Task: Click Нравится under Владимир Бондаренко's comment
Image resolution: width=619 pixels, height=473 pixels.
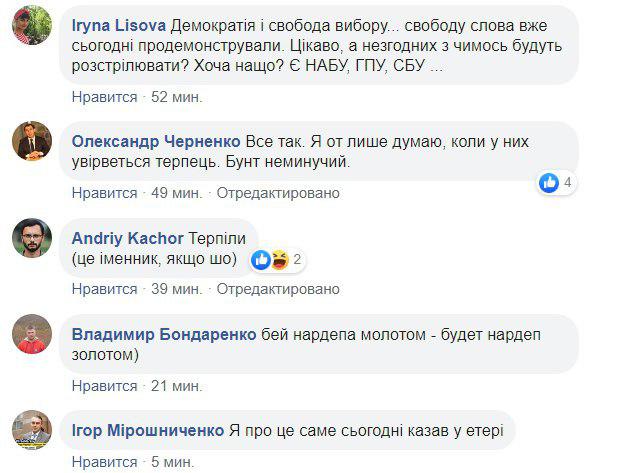Action: point(104,385)
